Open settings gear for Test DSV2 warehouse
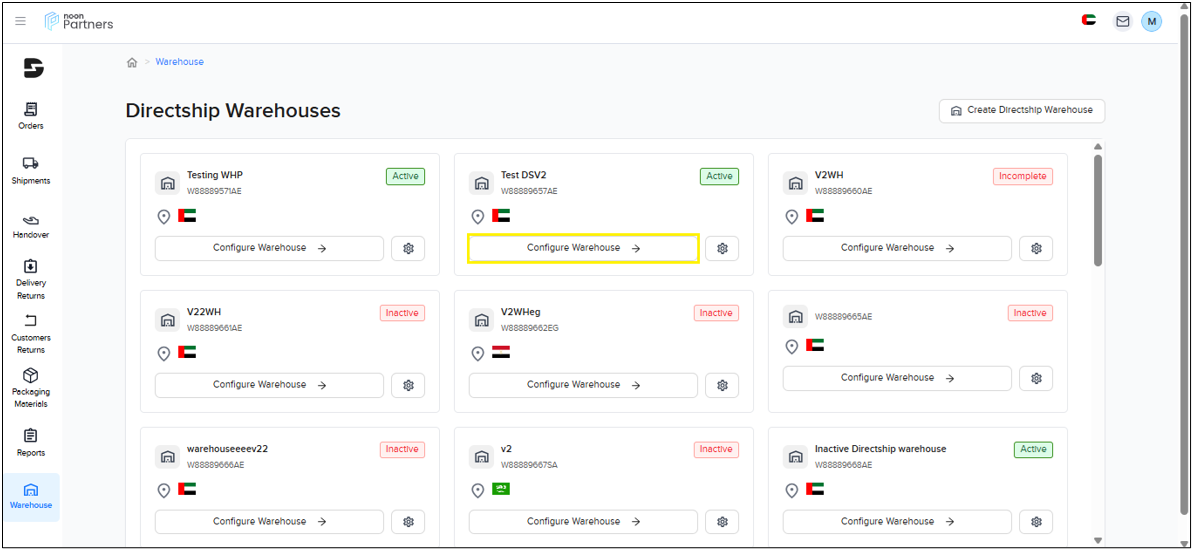 tap(722, 248)
